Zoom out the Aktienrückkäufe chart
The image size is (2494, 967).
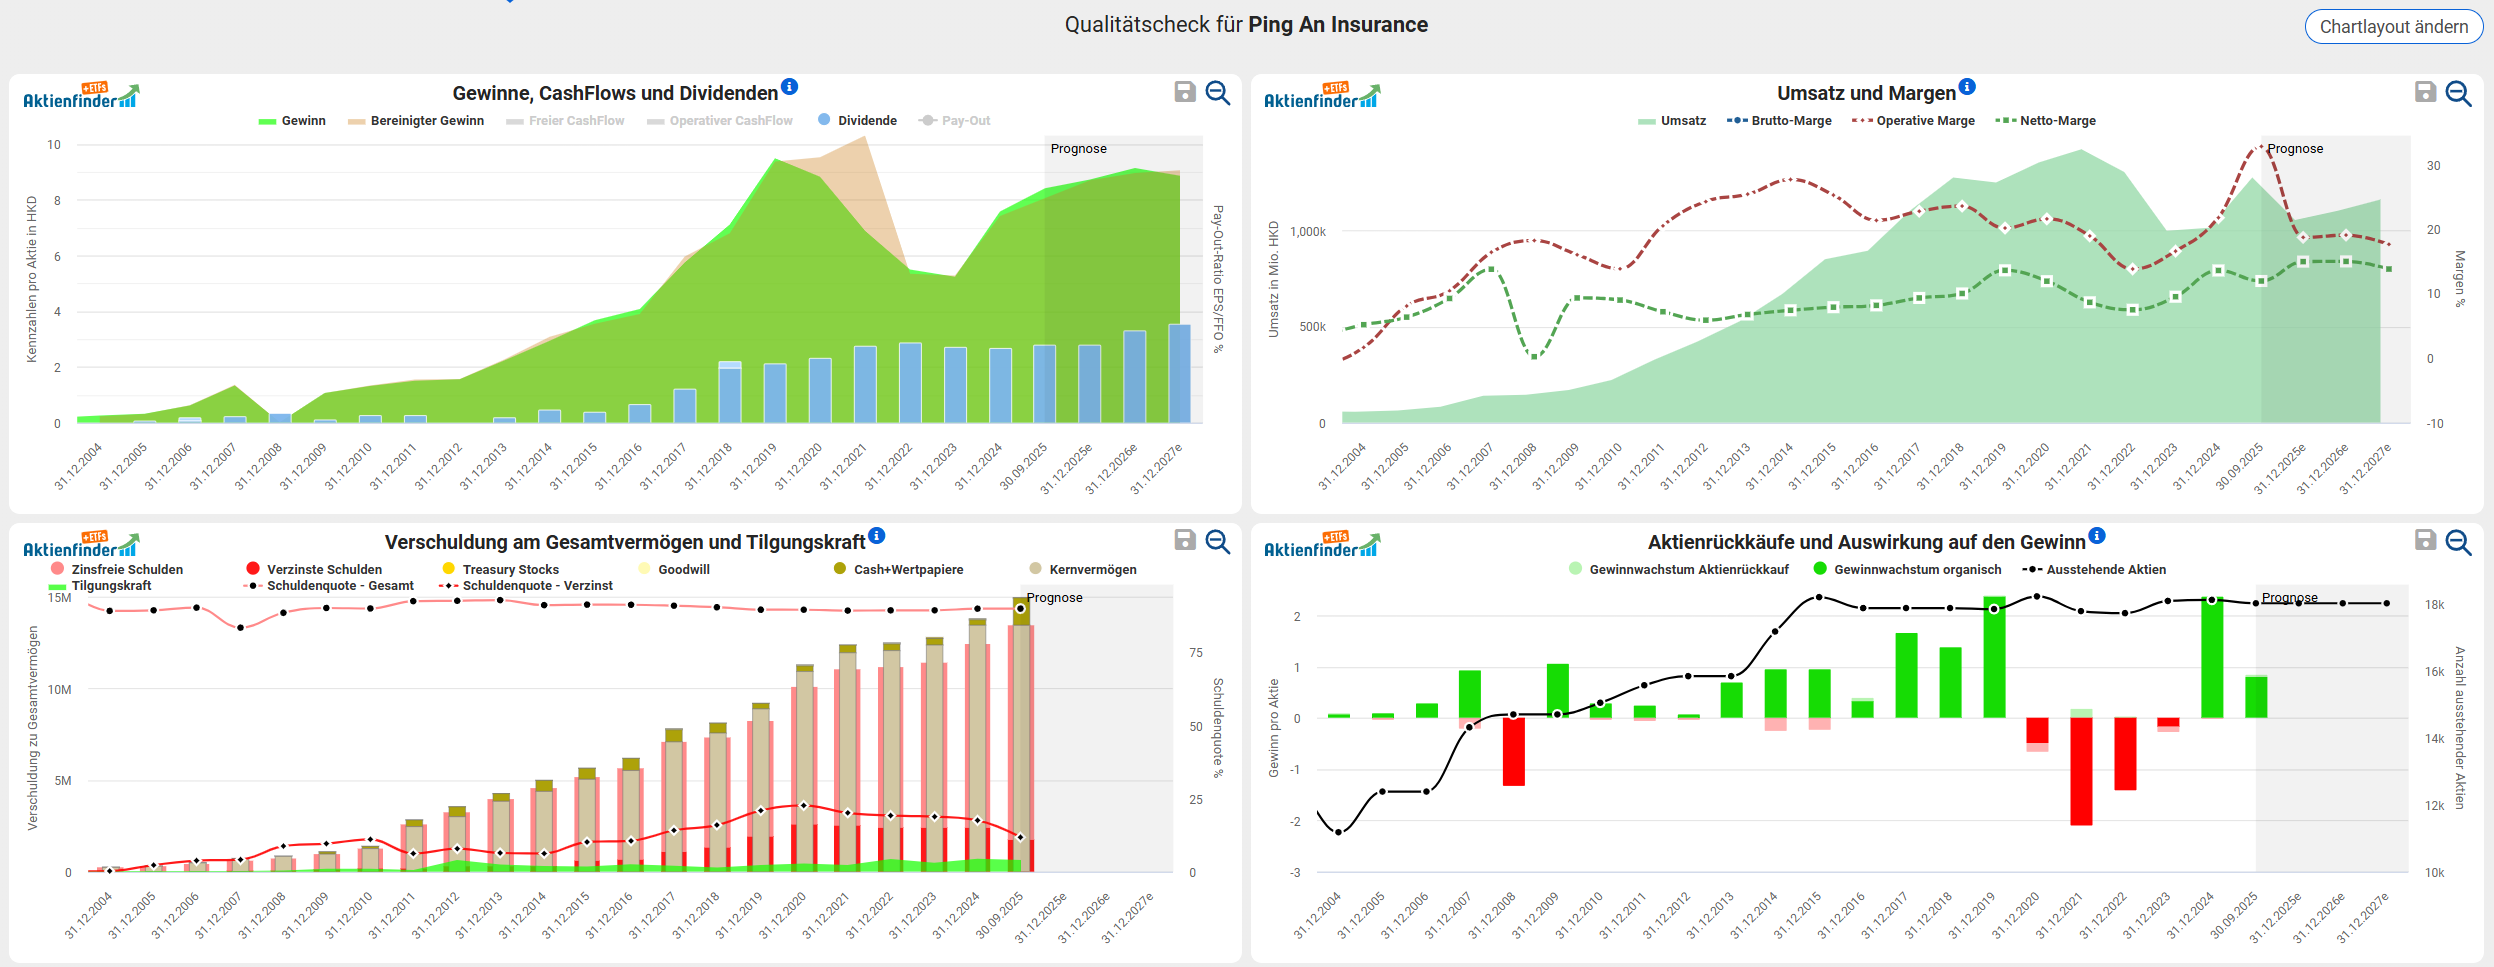click(2458, 541)
